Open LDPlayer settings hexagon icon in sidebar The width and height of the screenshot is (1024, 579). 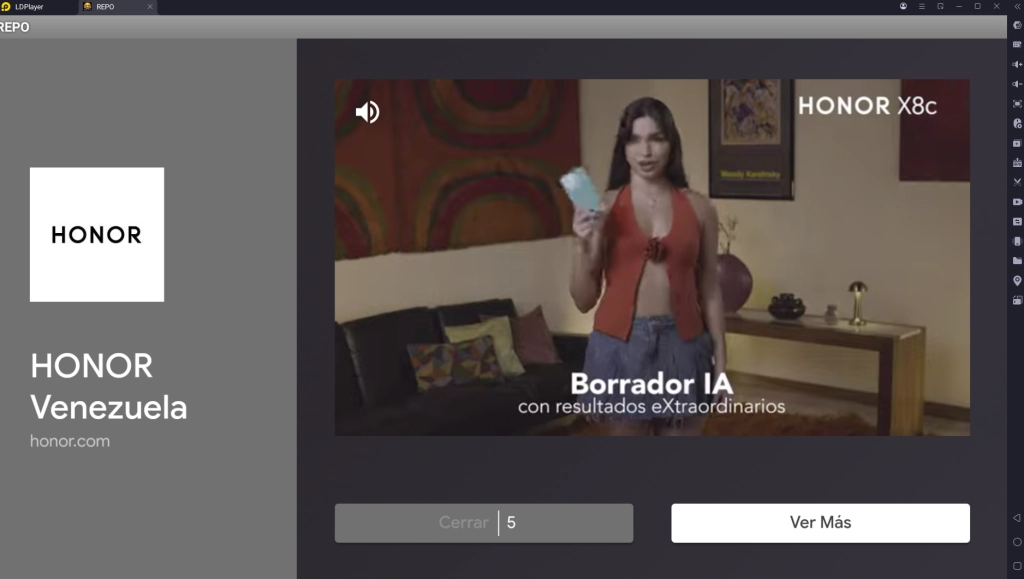click(x=1017, y=25)
